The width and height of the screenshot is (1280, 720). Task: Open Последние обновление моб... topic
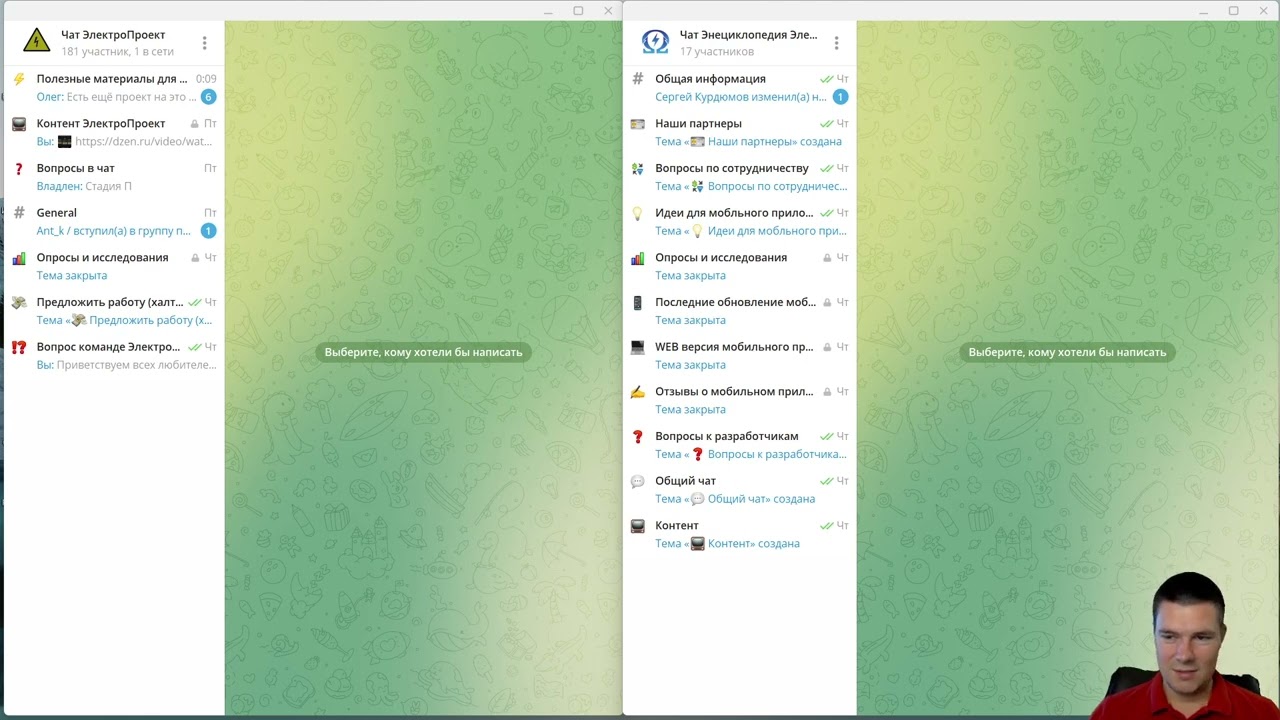tap(739, 311)
